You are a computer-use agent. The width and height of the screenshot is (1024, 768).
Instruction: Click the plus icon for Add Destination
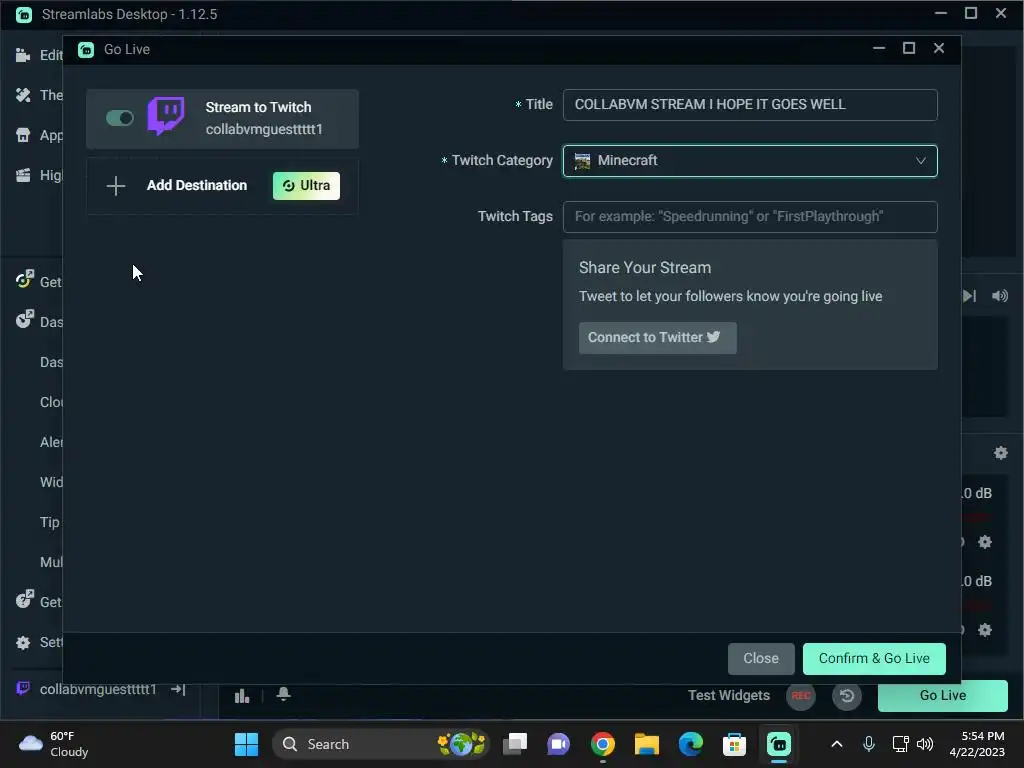click(x=116, y=185)
